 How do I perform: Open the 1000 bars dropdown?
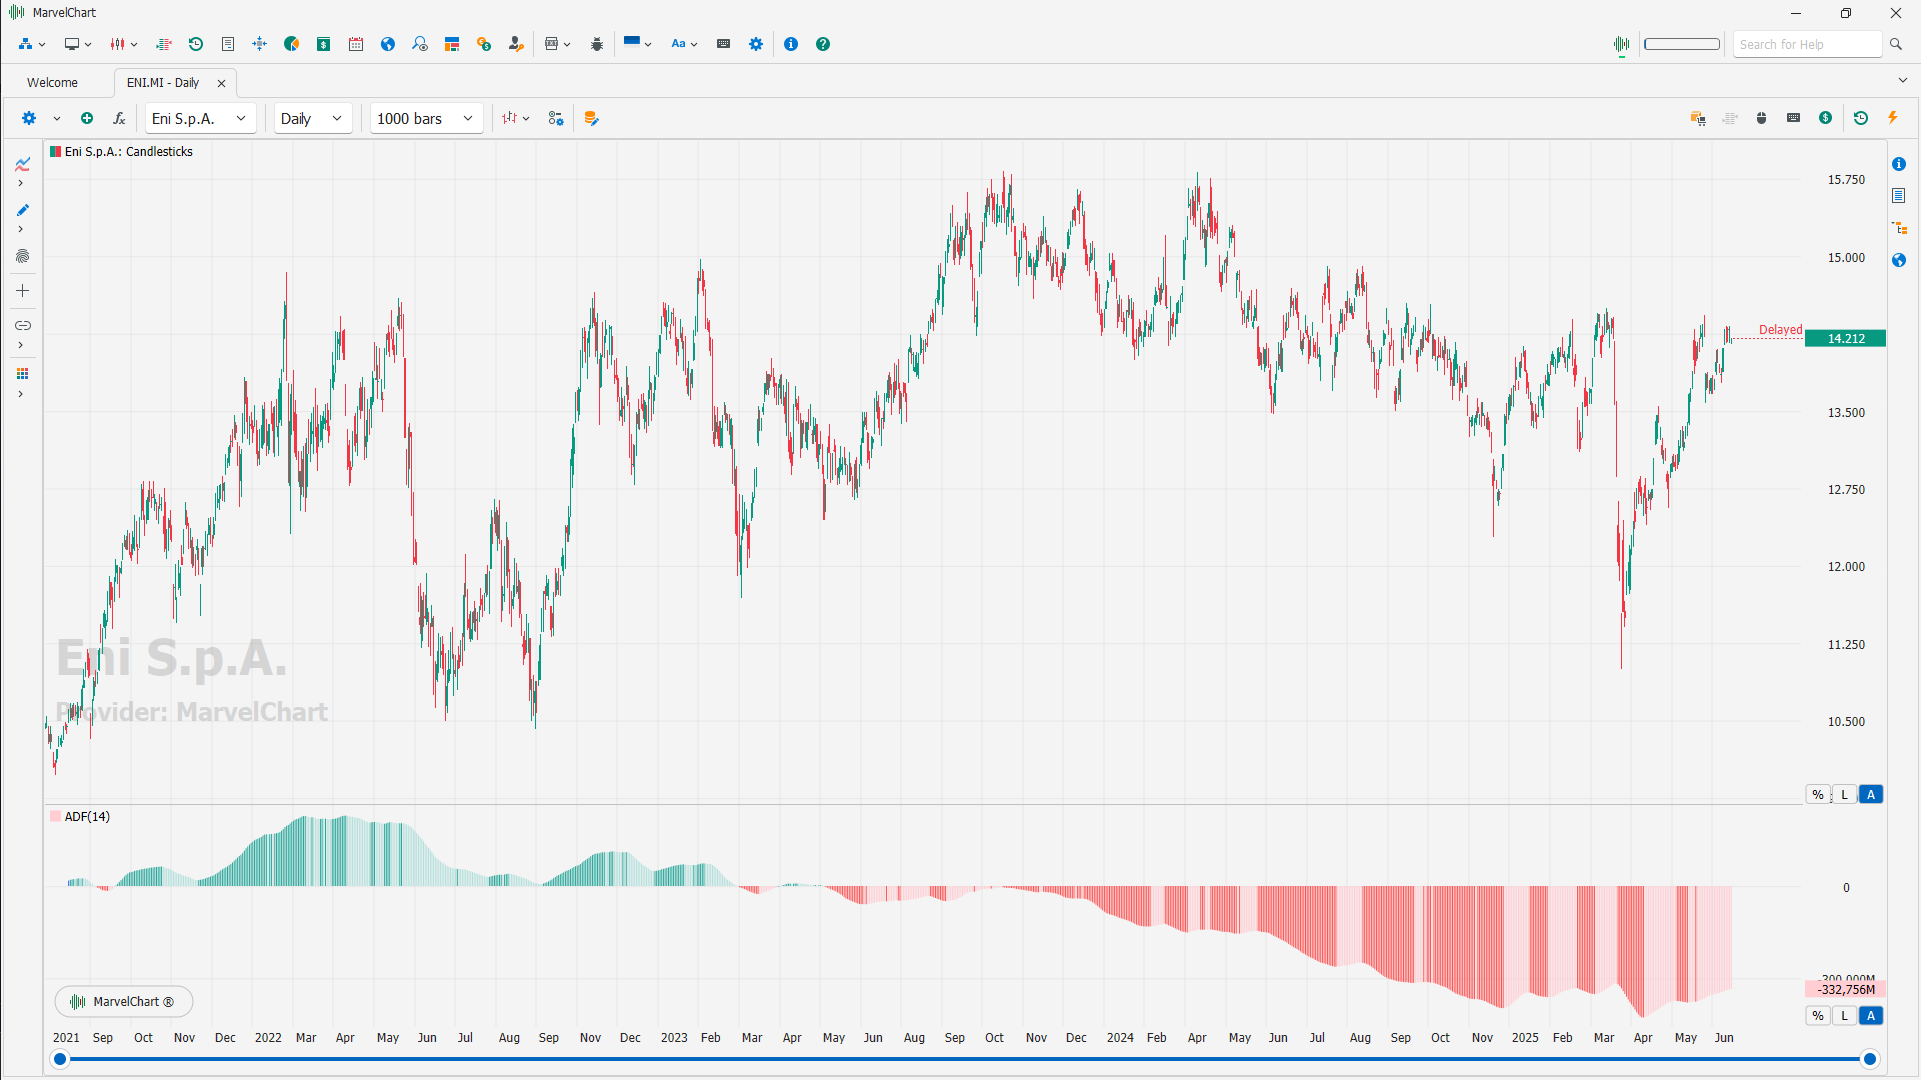(x=426, y=118)
